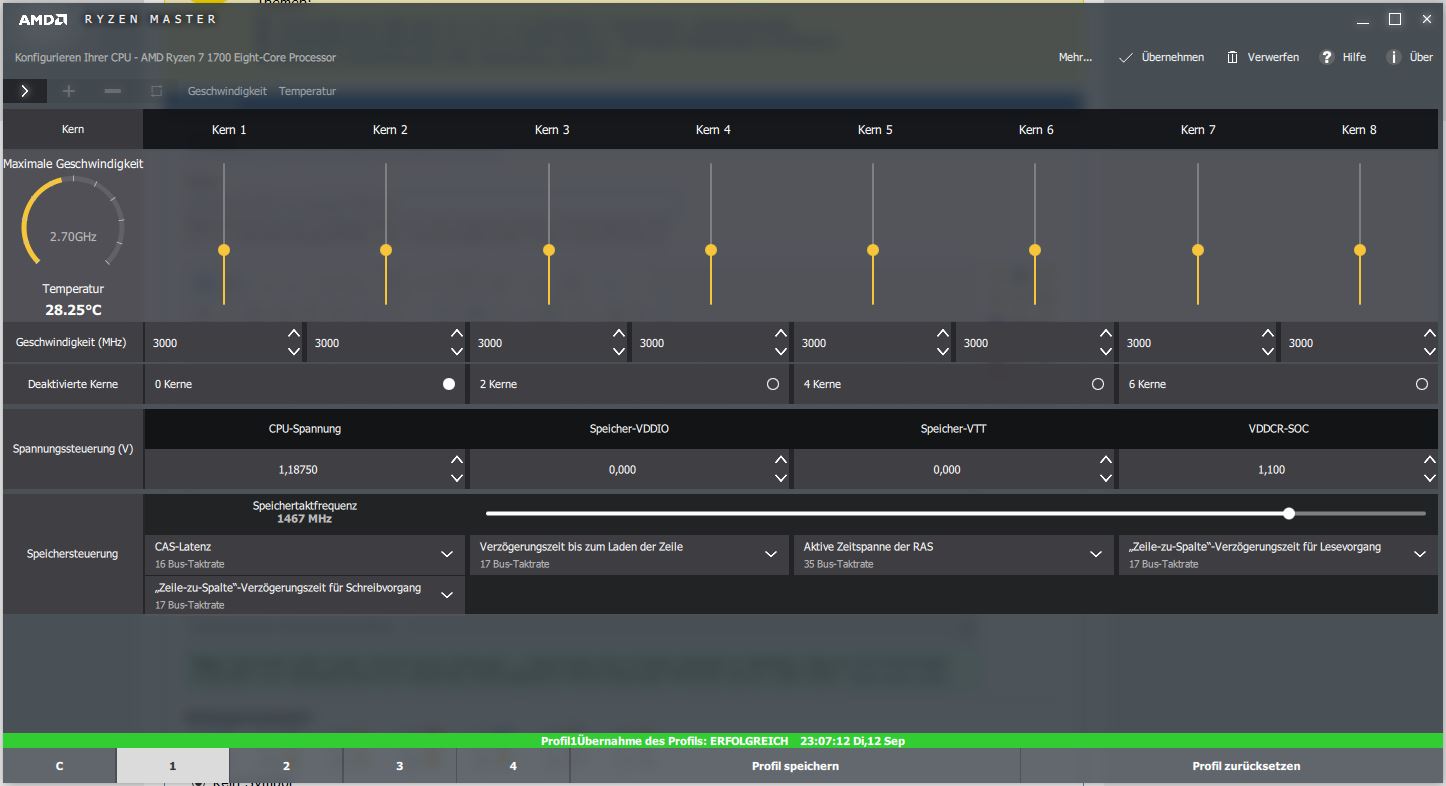Switch to profile tab 3

tap(399, 766)
